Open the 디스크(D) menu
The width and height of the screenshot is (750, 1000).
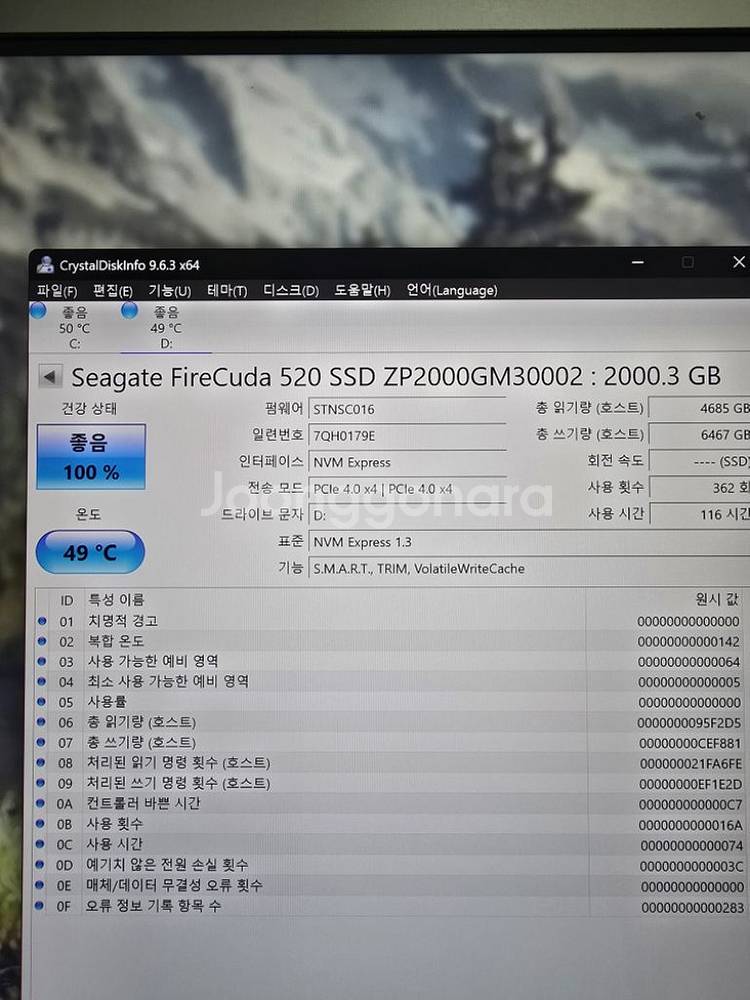[291, 291]
